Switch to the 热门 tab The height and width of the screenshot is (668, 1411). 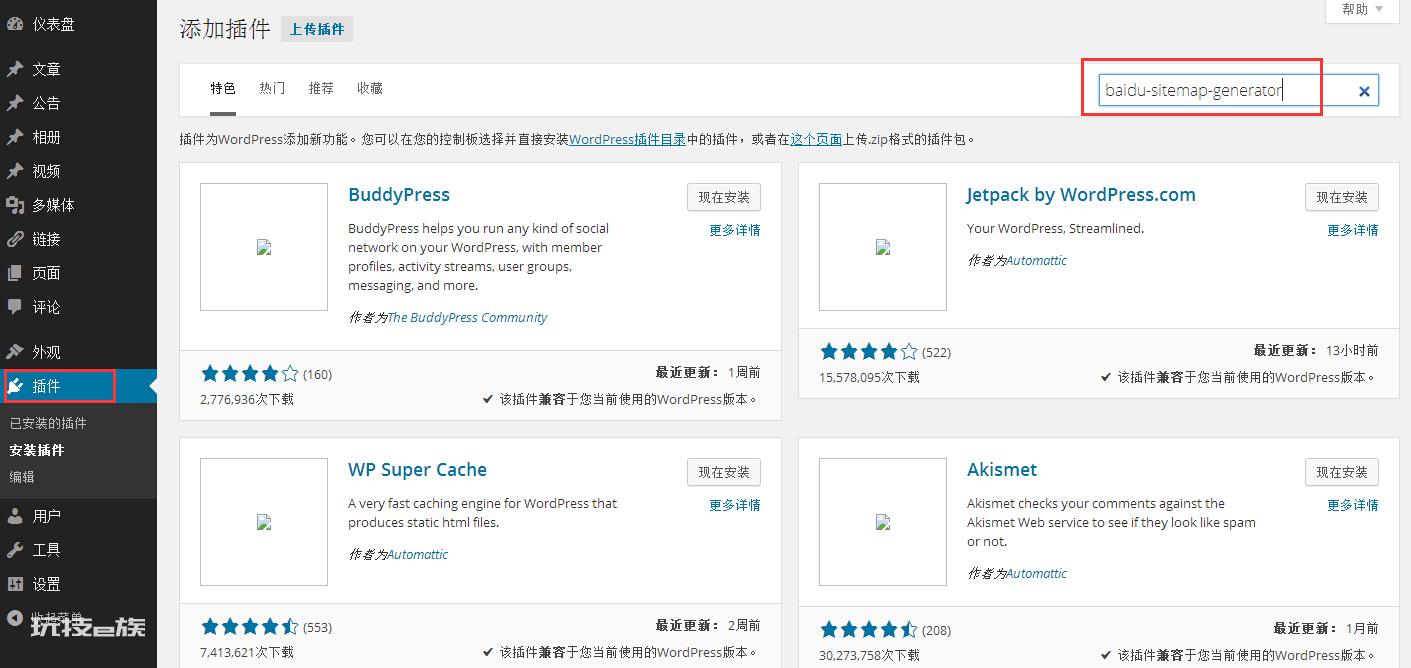click(x=272, y=88)
